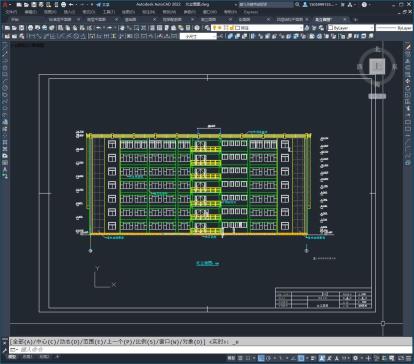Click Save icon in Standard toolbar
The height and width of the screenshot is (364, 414).
(x=22, y=28)
